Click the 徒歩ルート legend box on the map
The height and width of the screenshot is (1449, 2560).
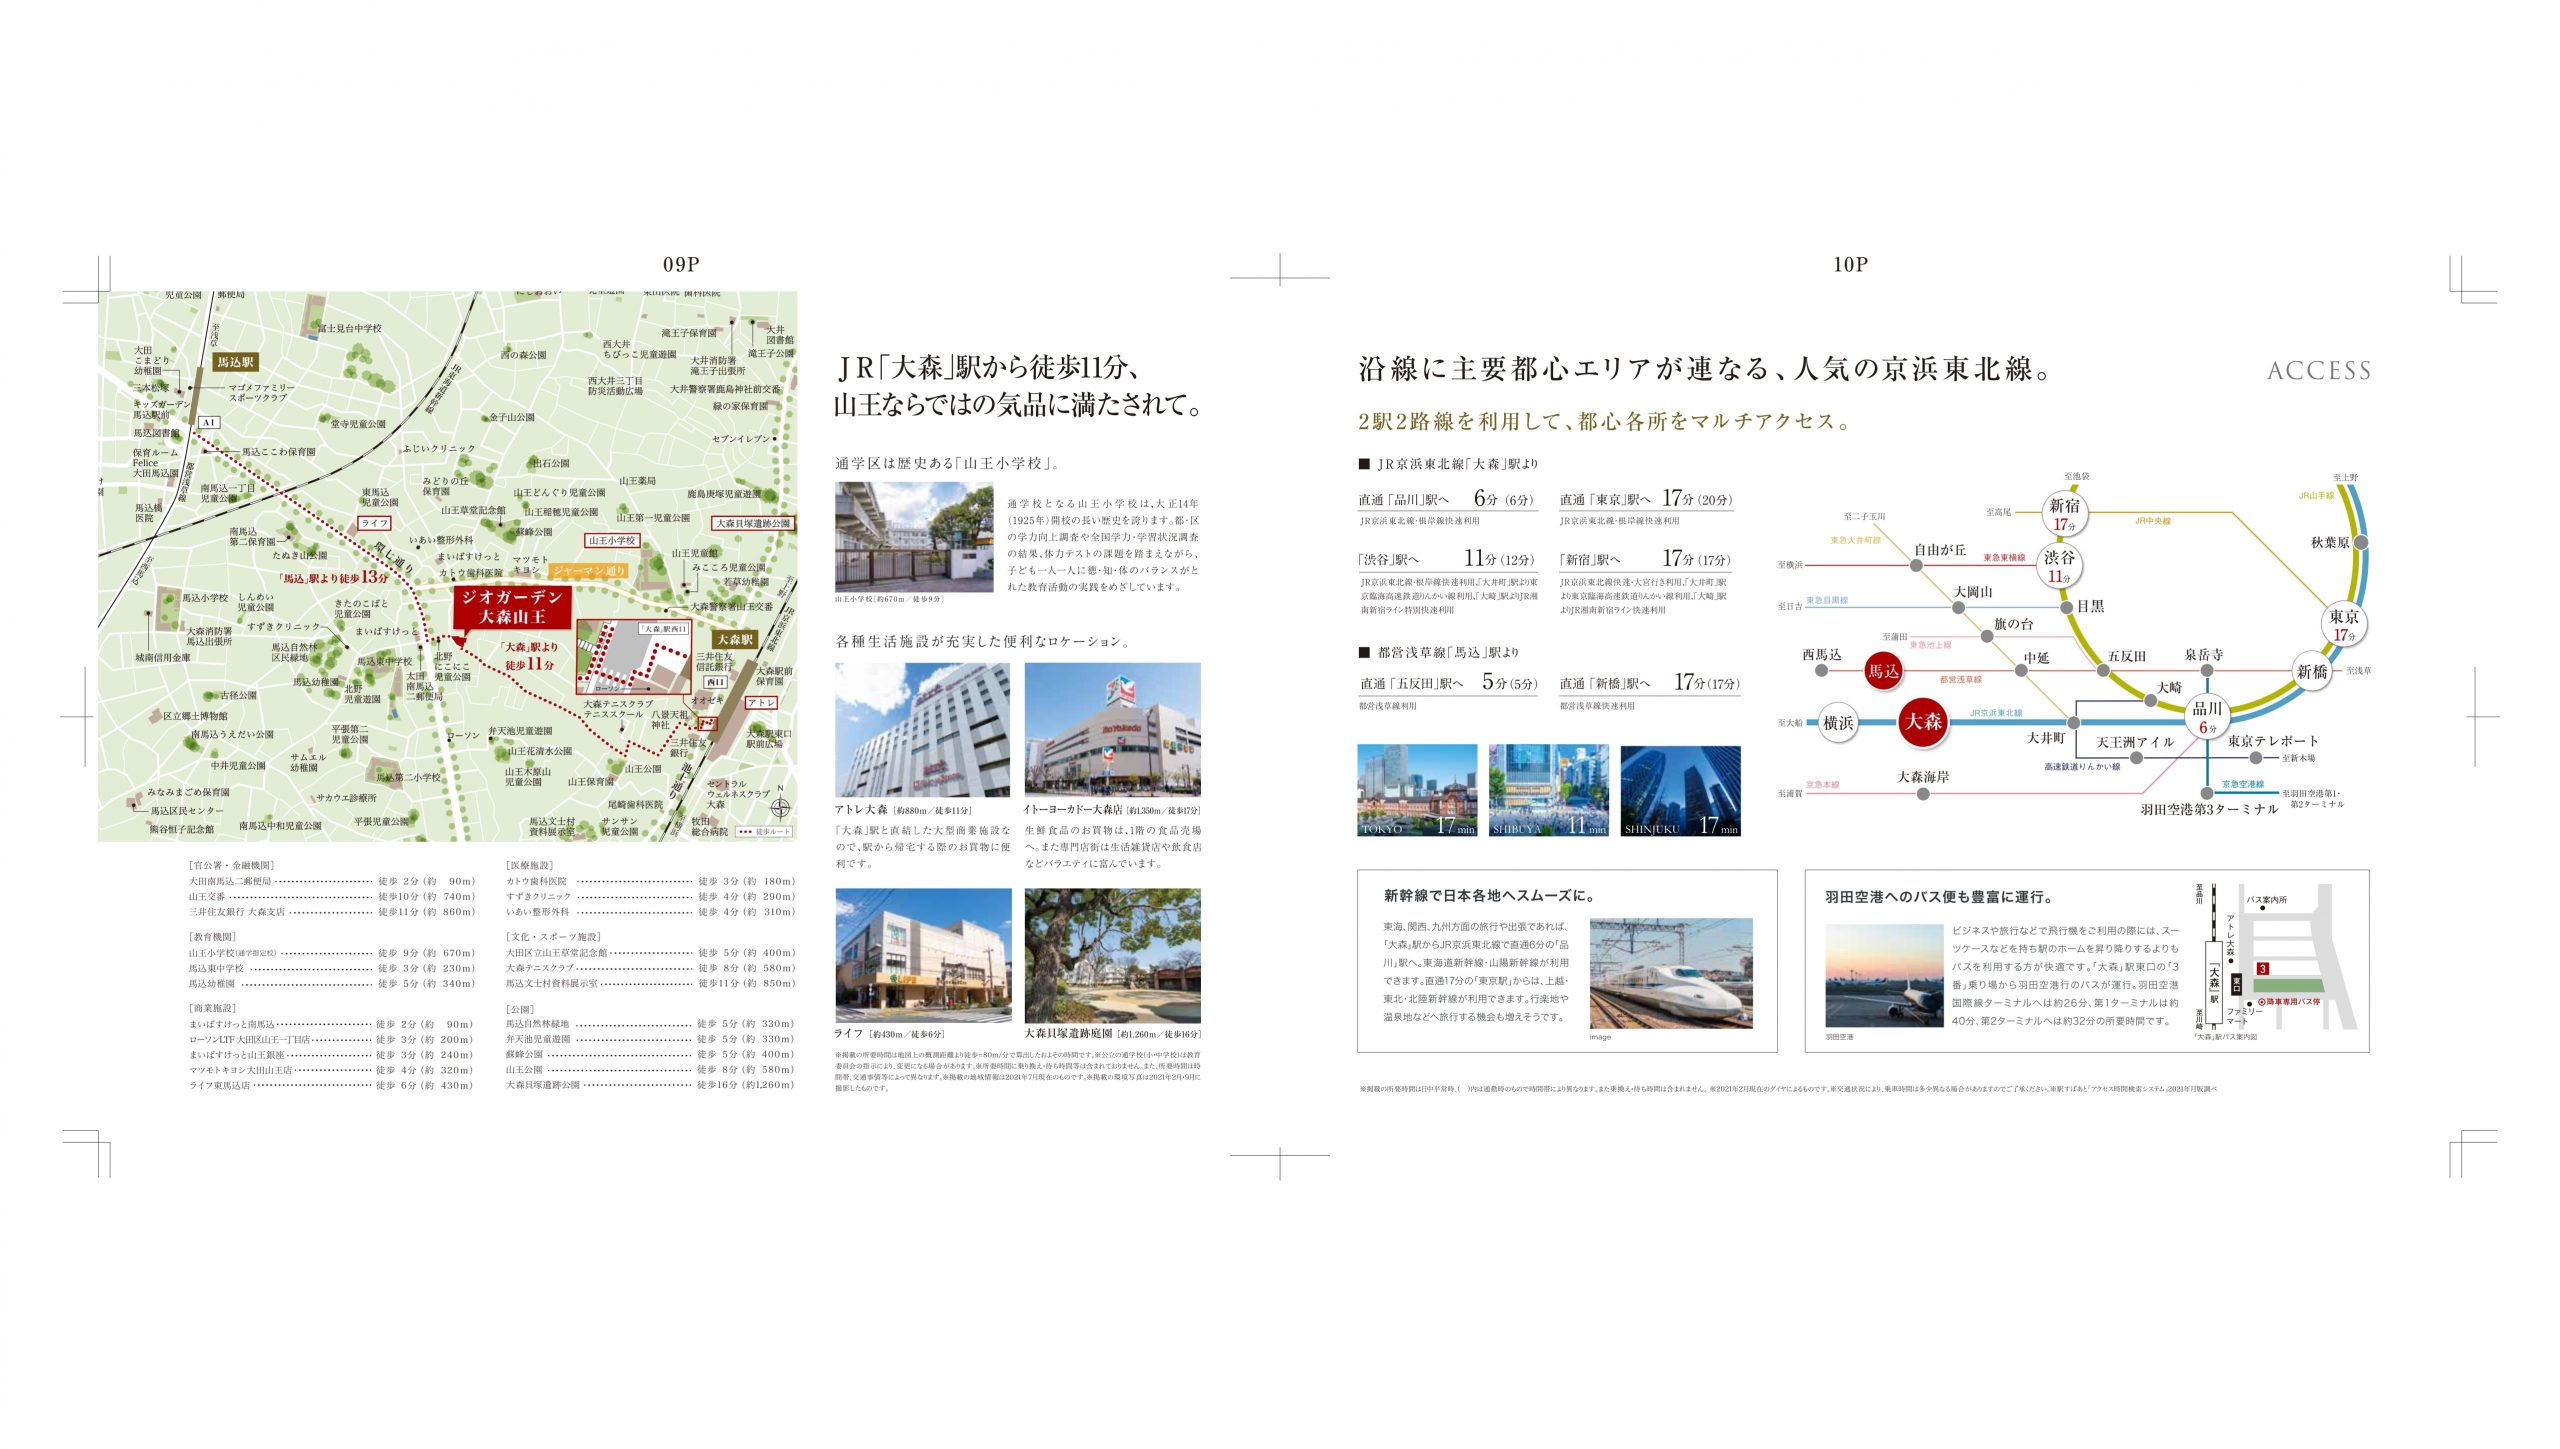pos(764,831)
